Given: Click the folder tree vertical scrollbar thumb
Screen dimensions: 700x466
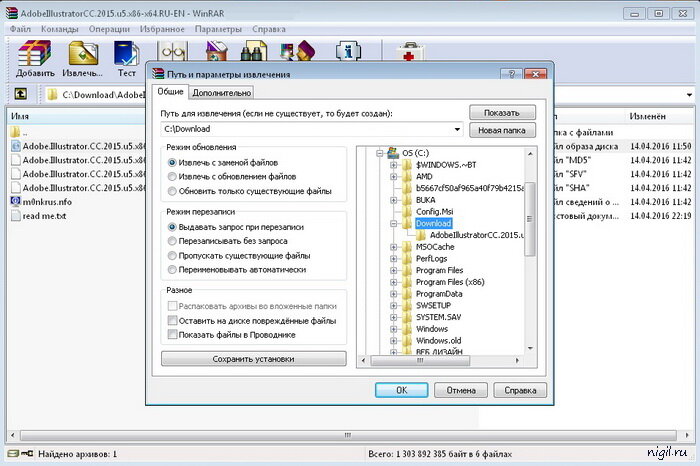Looking at the screenshot, I should (x=530, y=219).
